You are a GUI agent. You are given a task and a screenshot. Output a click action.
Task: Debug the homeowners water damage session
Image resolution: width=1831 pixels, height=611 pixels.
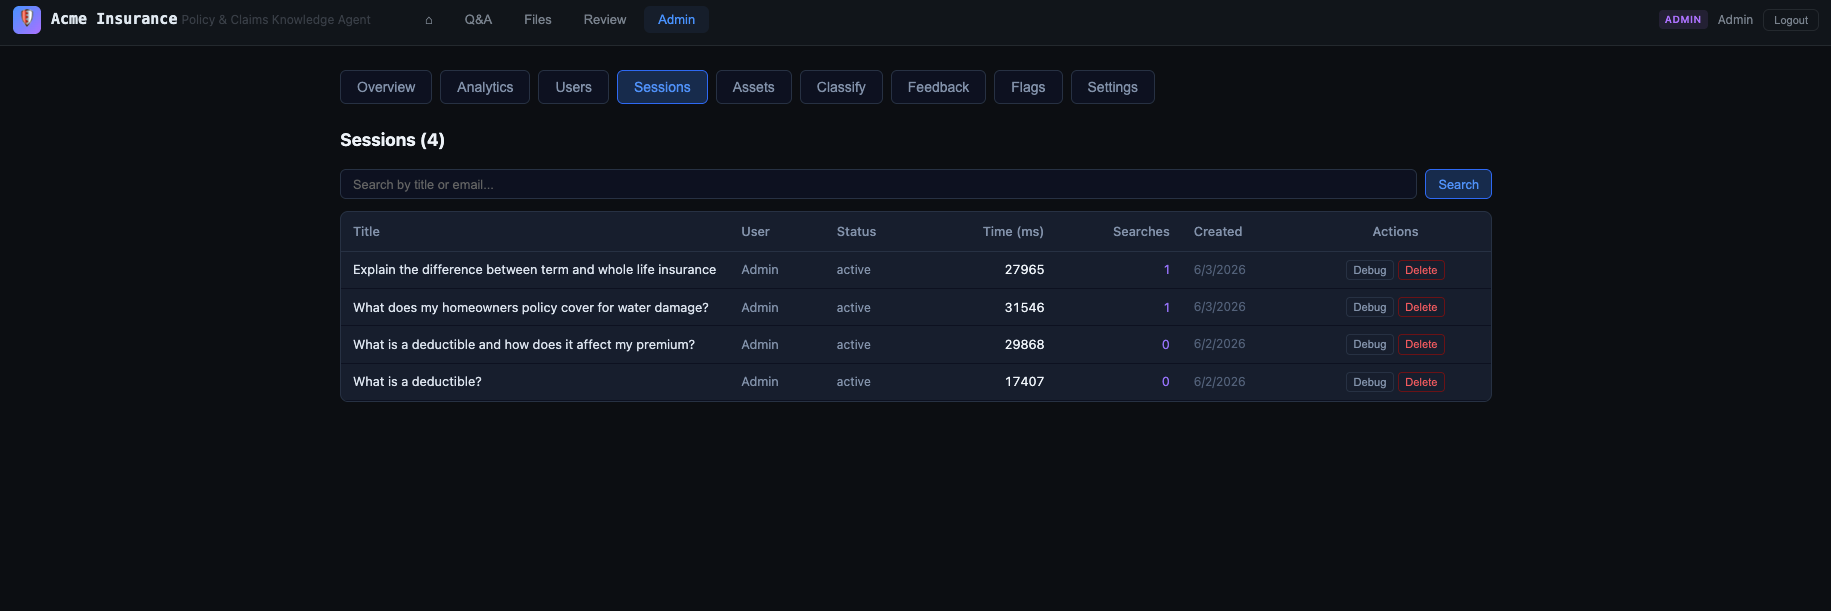click(1370, 307)
